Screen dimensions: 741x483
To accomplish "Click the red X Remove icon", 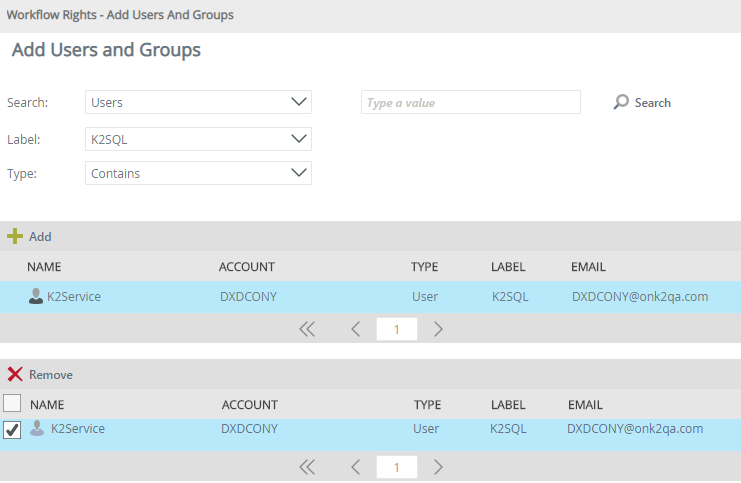I will (15, 374).
